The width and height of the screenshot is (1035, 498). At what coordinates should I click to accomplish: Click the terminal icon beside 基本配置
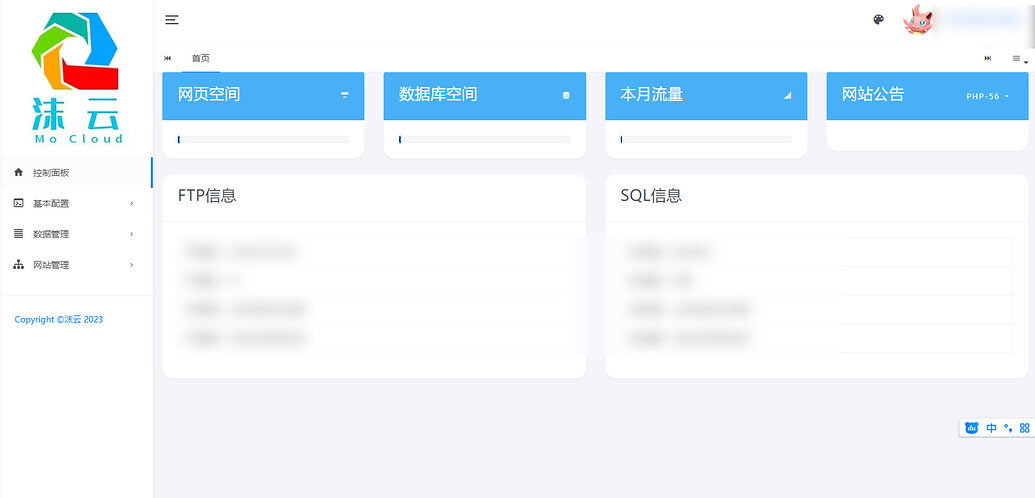(x=18, y=203)
